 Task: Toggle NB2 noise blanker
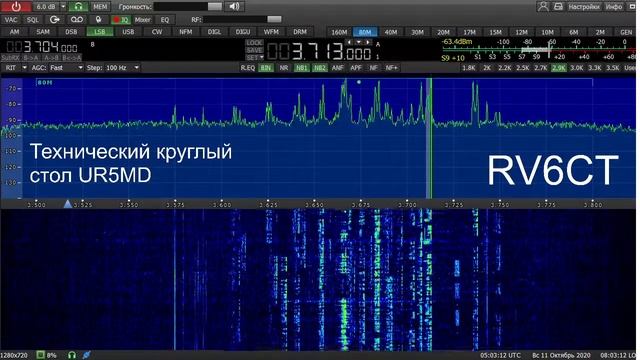(320, 68)
